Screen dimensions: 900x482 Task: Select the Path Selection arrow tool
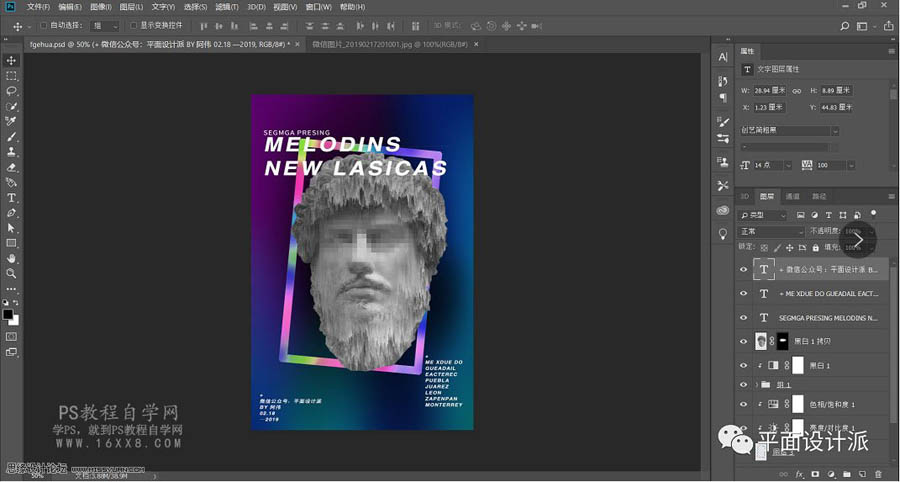pyautogui.click(x=11, y=228)
